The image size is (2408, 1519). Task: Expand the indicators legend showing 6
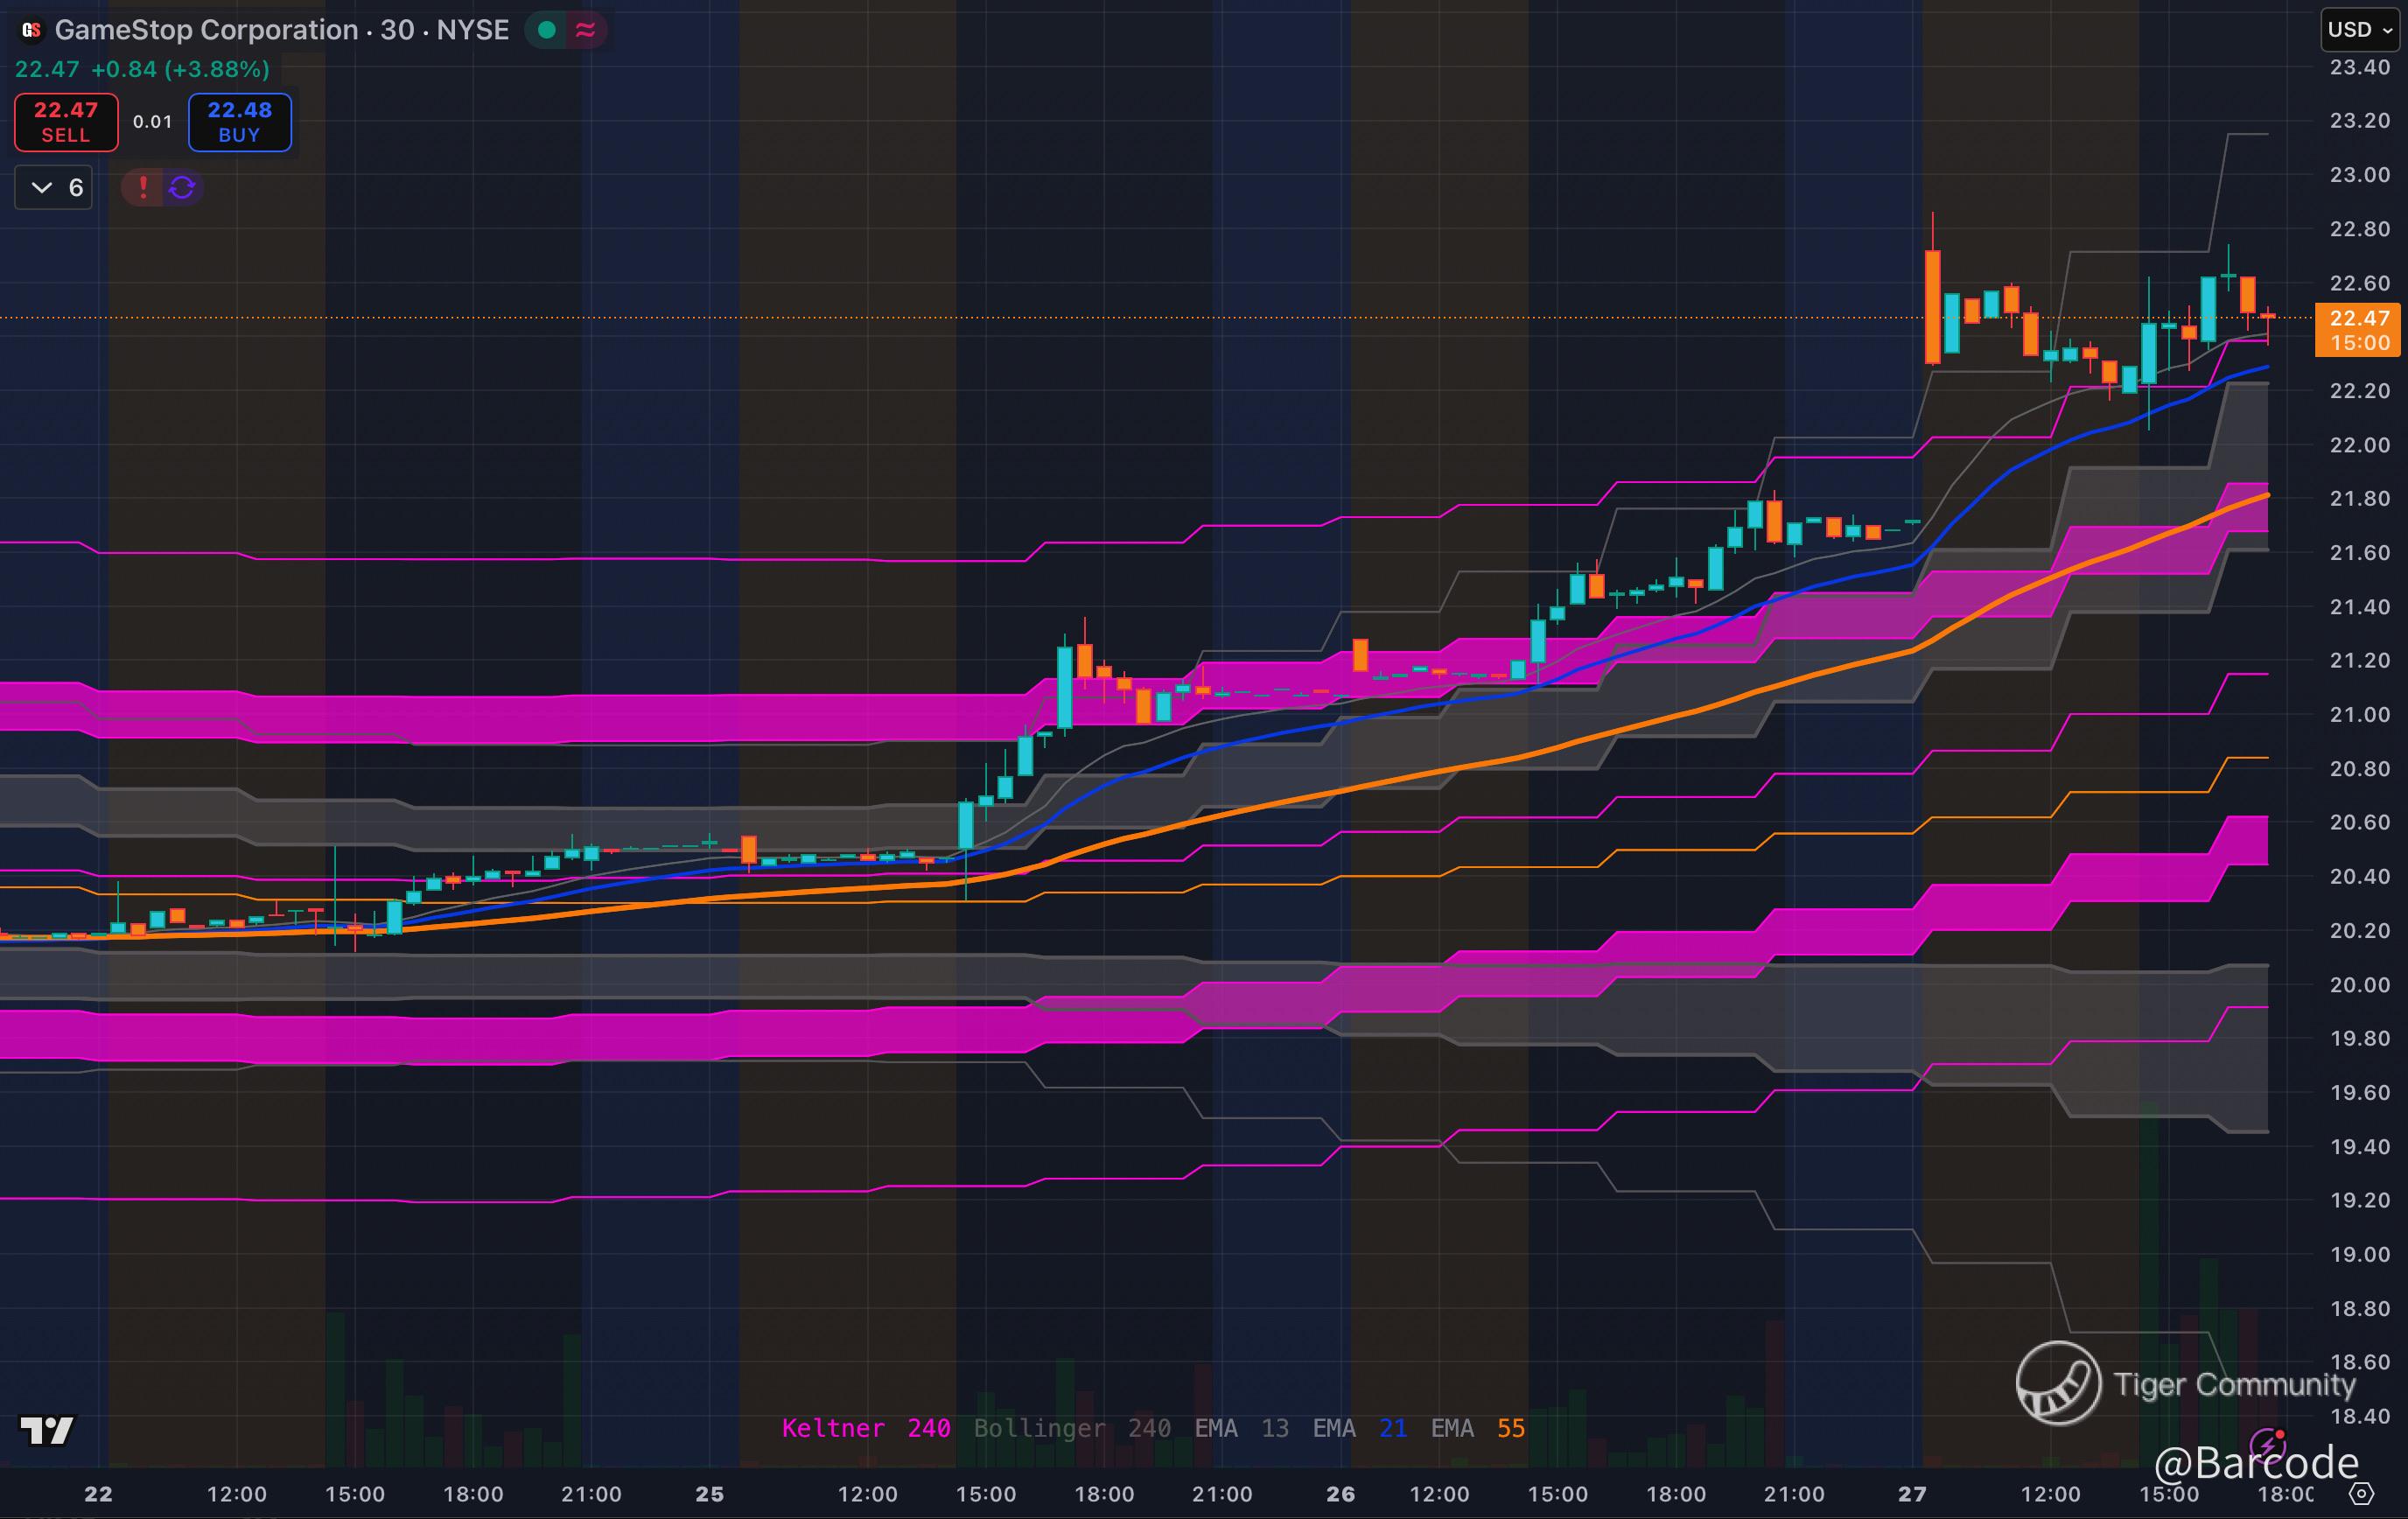click(54, 187)
